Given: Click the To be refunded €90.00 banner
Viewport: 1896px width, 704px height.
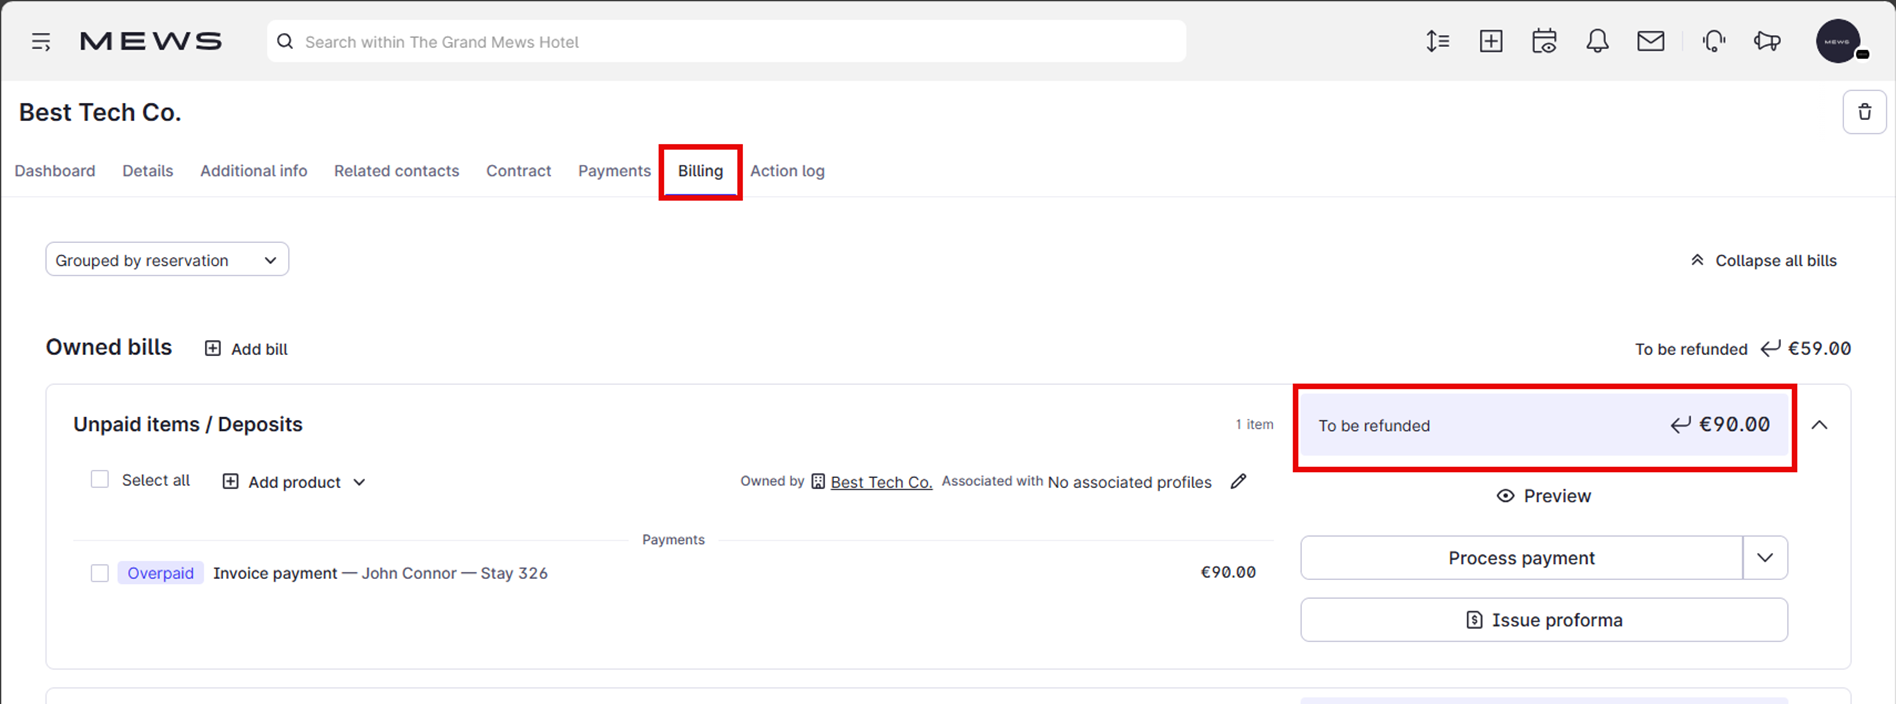Looking at the screenshot, I should tap(1544, 425).
